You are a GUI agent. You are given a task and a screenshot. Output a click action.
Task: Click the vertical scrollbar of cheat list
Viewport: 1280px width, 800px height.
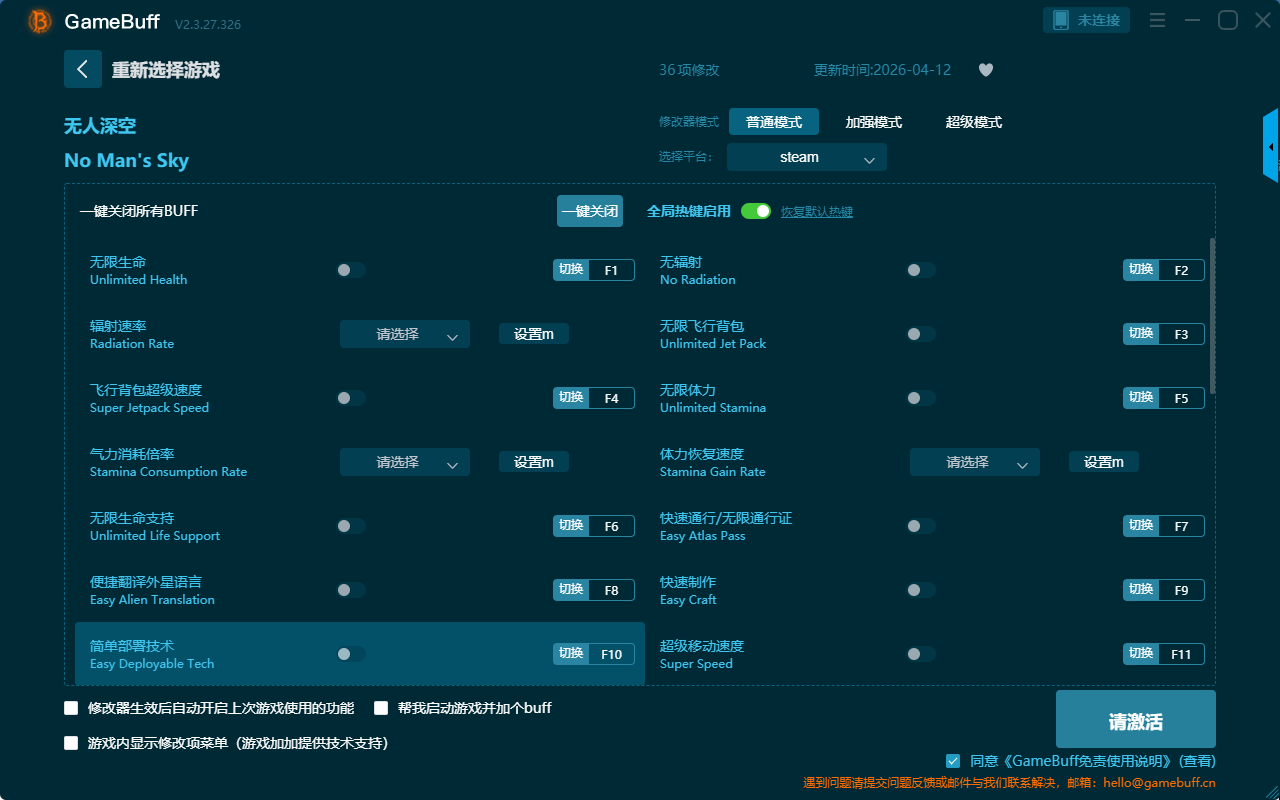[1213, 315]
